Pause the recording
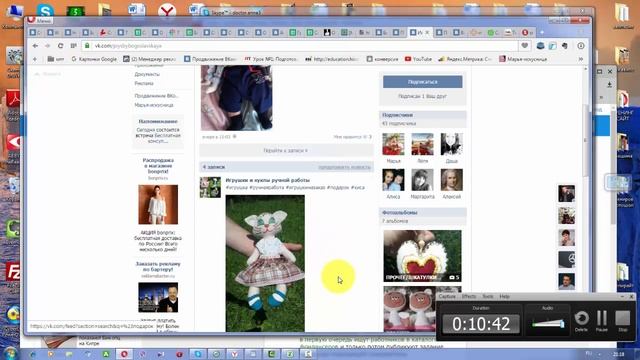The height and width of the screenshot is (360, 640). click(x=602, y=321)
